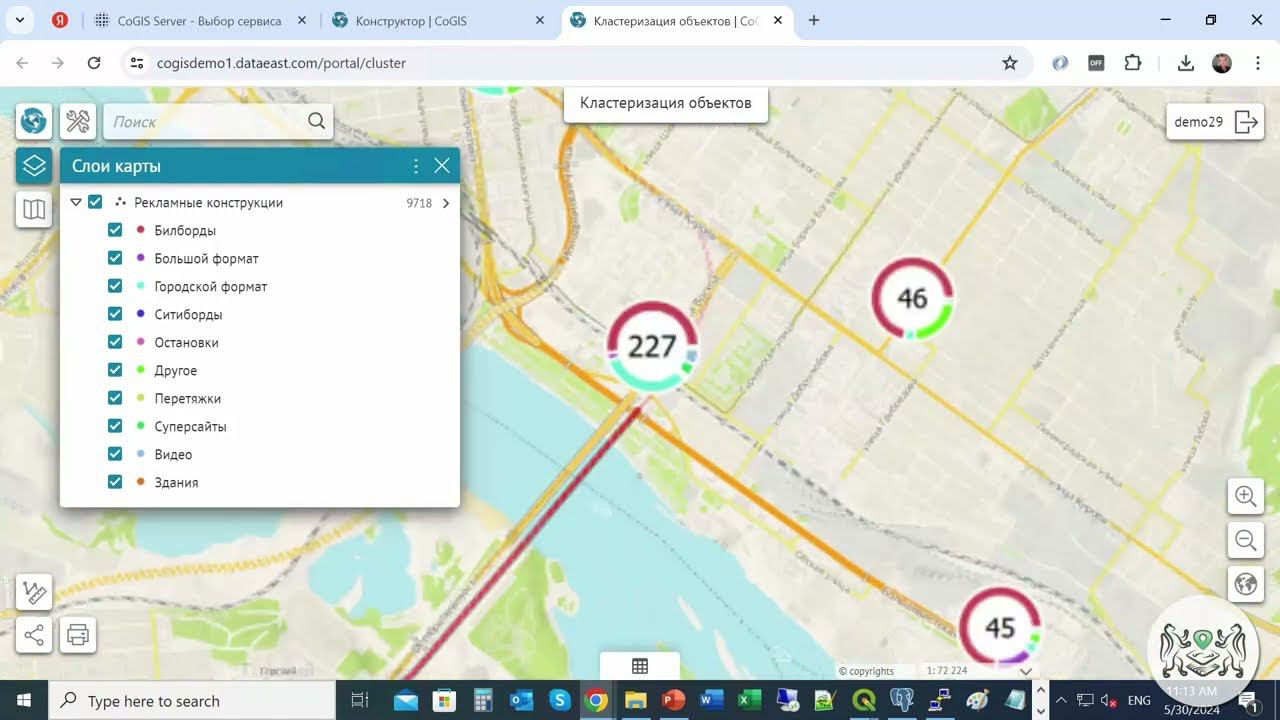Toggle the Рекламные конструкции layer checkbox
Screen dimensions: 1280x720
point(95,202)
